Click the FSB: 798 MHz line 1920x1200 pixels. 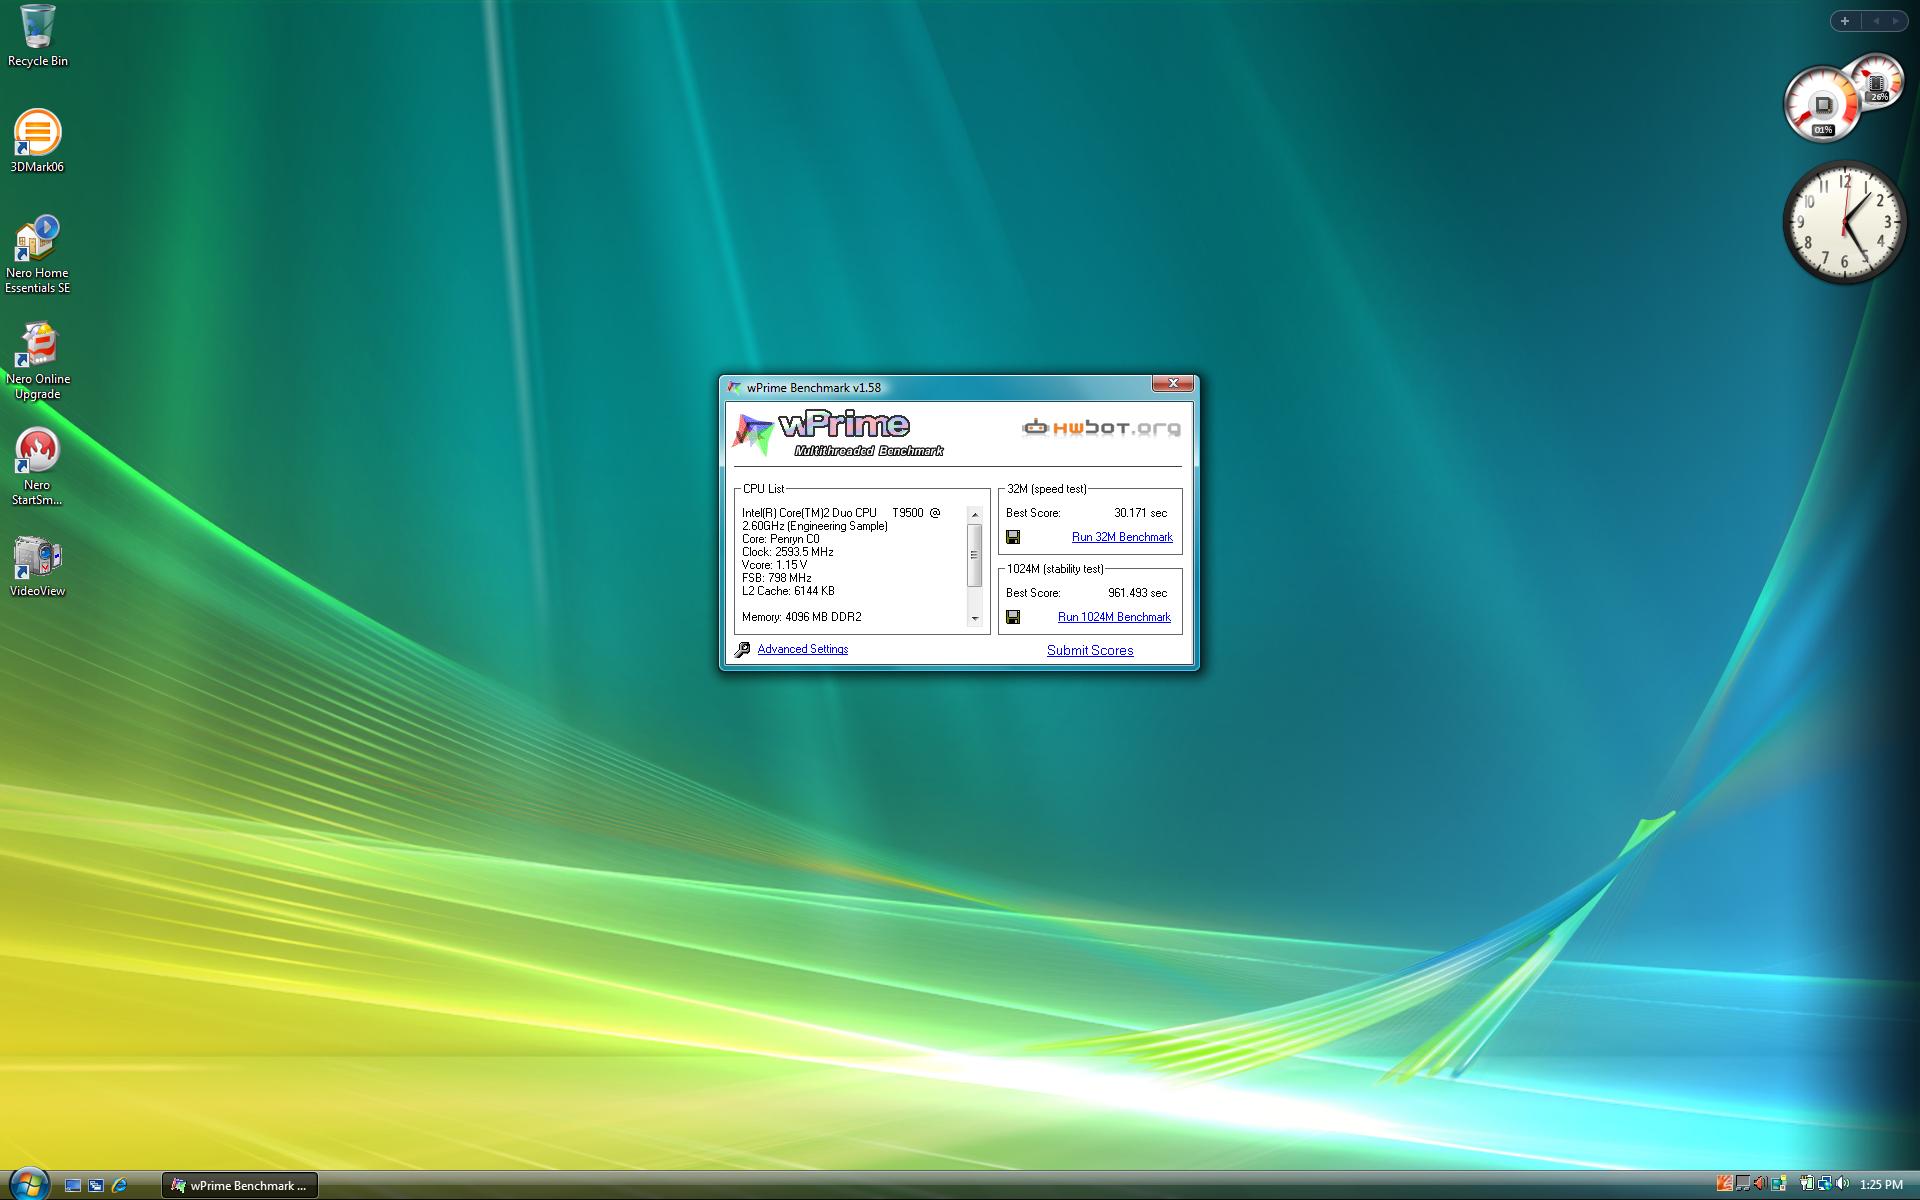(x=777, y=578)
